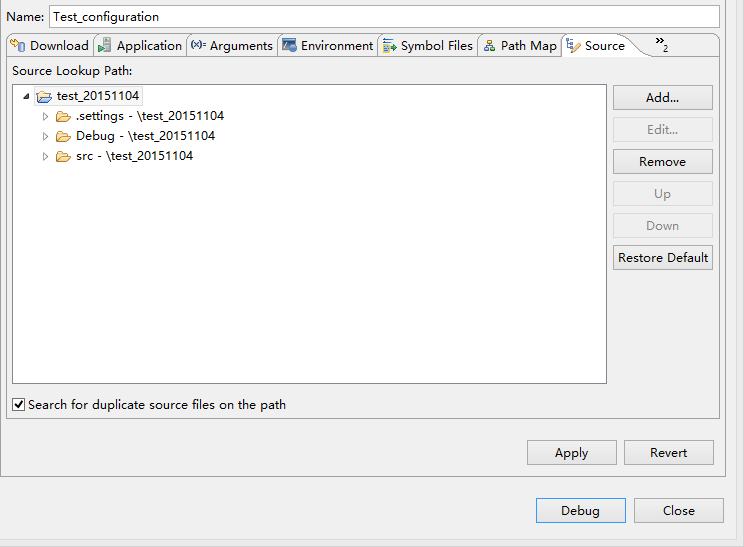Click the Download tab icon
This screenshot has height=547, width=744.
pos(18,45)
